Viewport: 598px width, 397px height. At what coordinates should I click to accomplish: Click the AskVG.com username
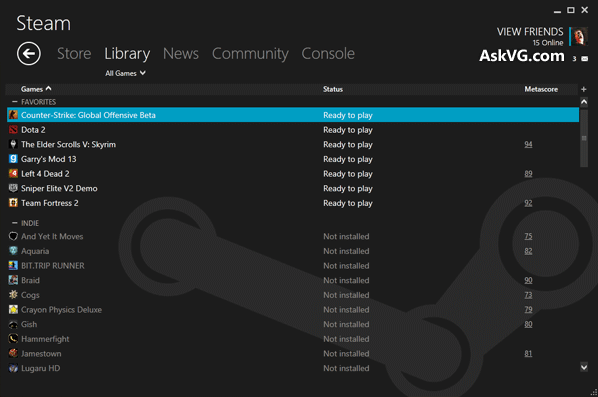tap(522, 56)
